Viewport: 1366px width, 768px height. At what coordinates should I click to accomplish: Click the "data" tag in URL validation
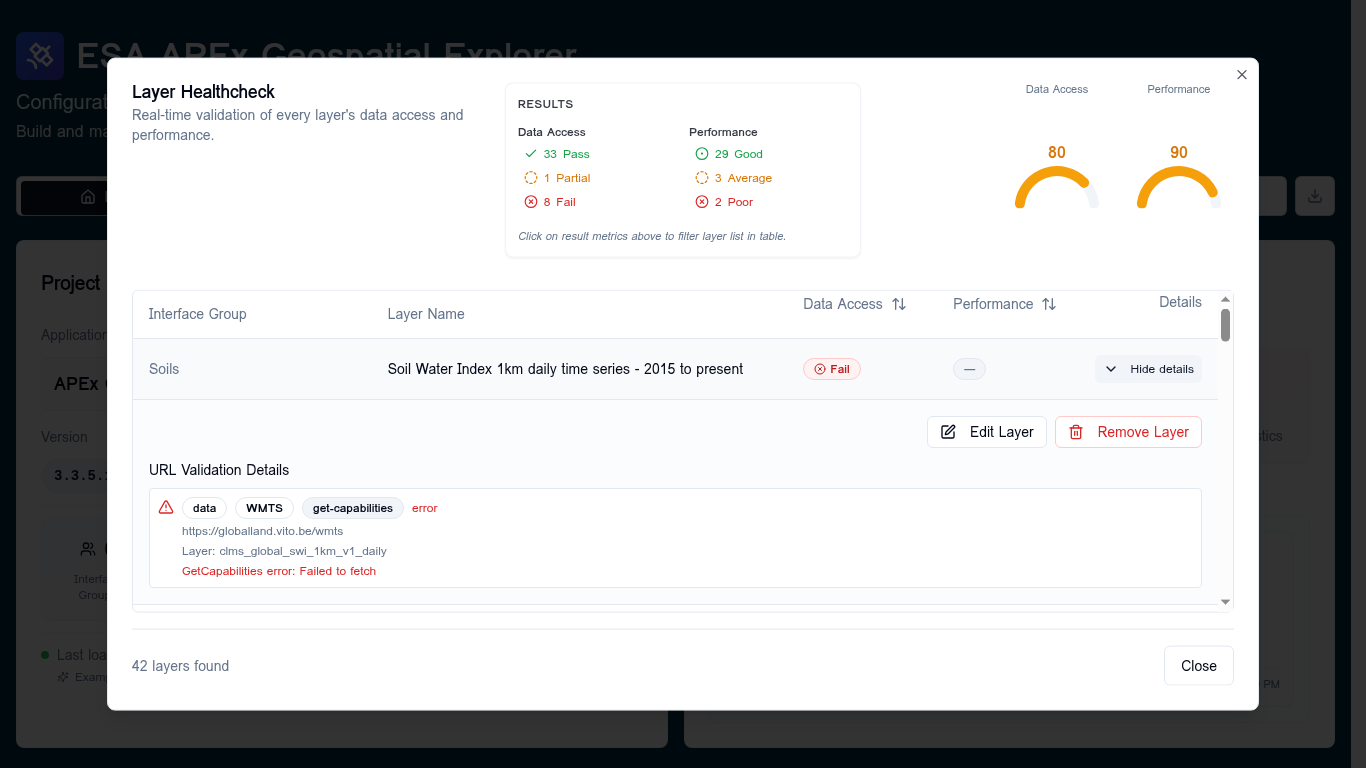204,508
